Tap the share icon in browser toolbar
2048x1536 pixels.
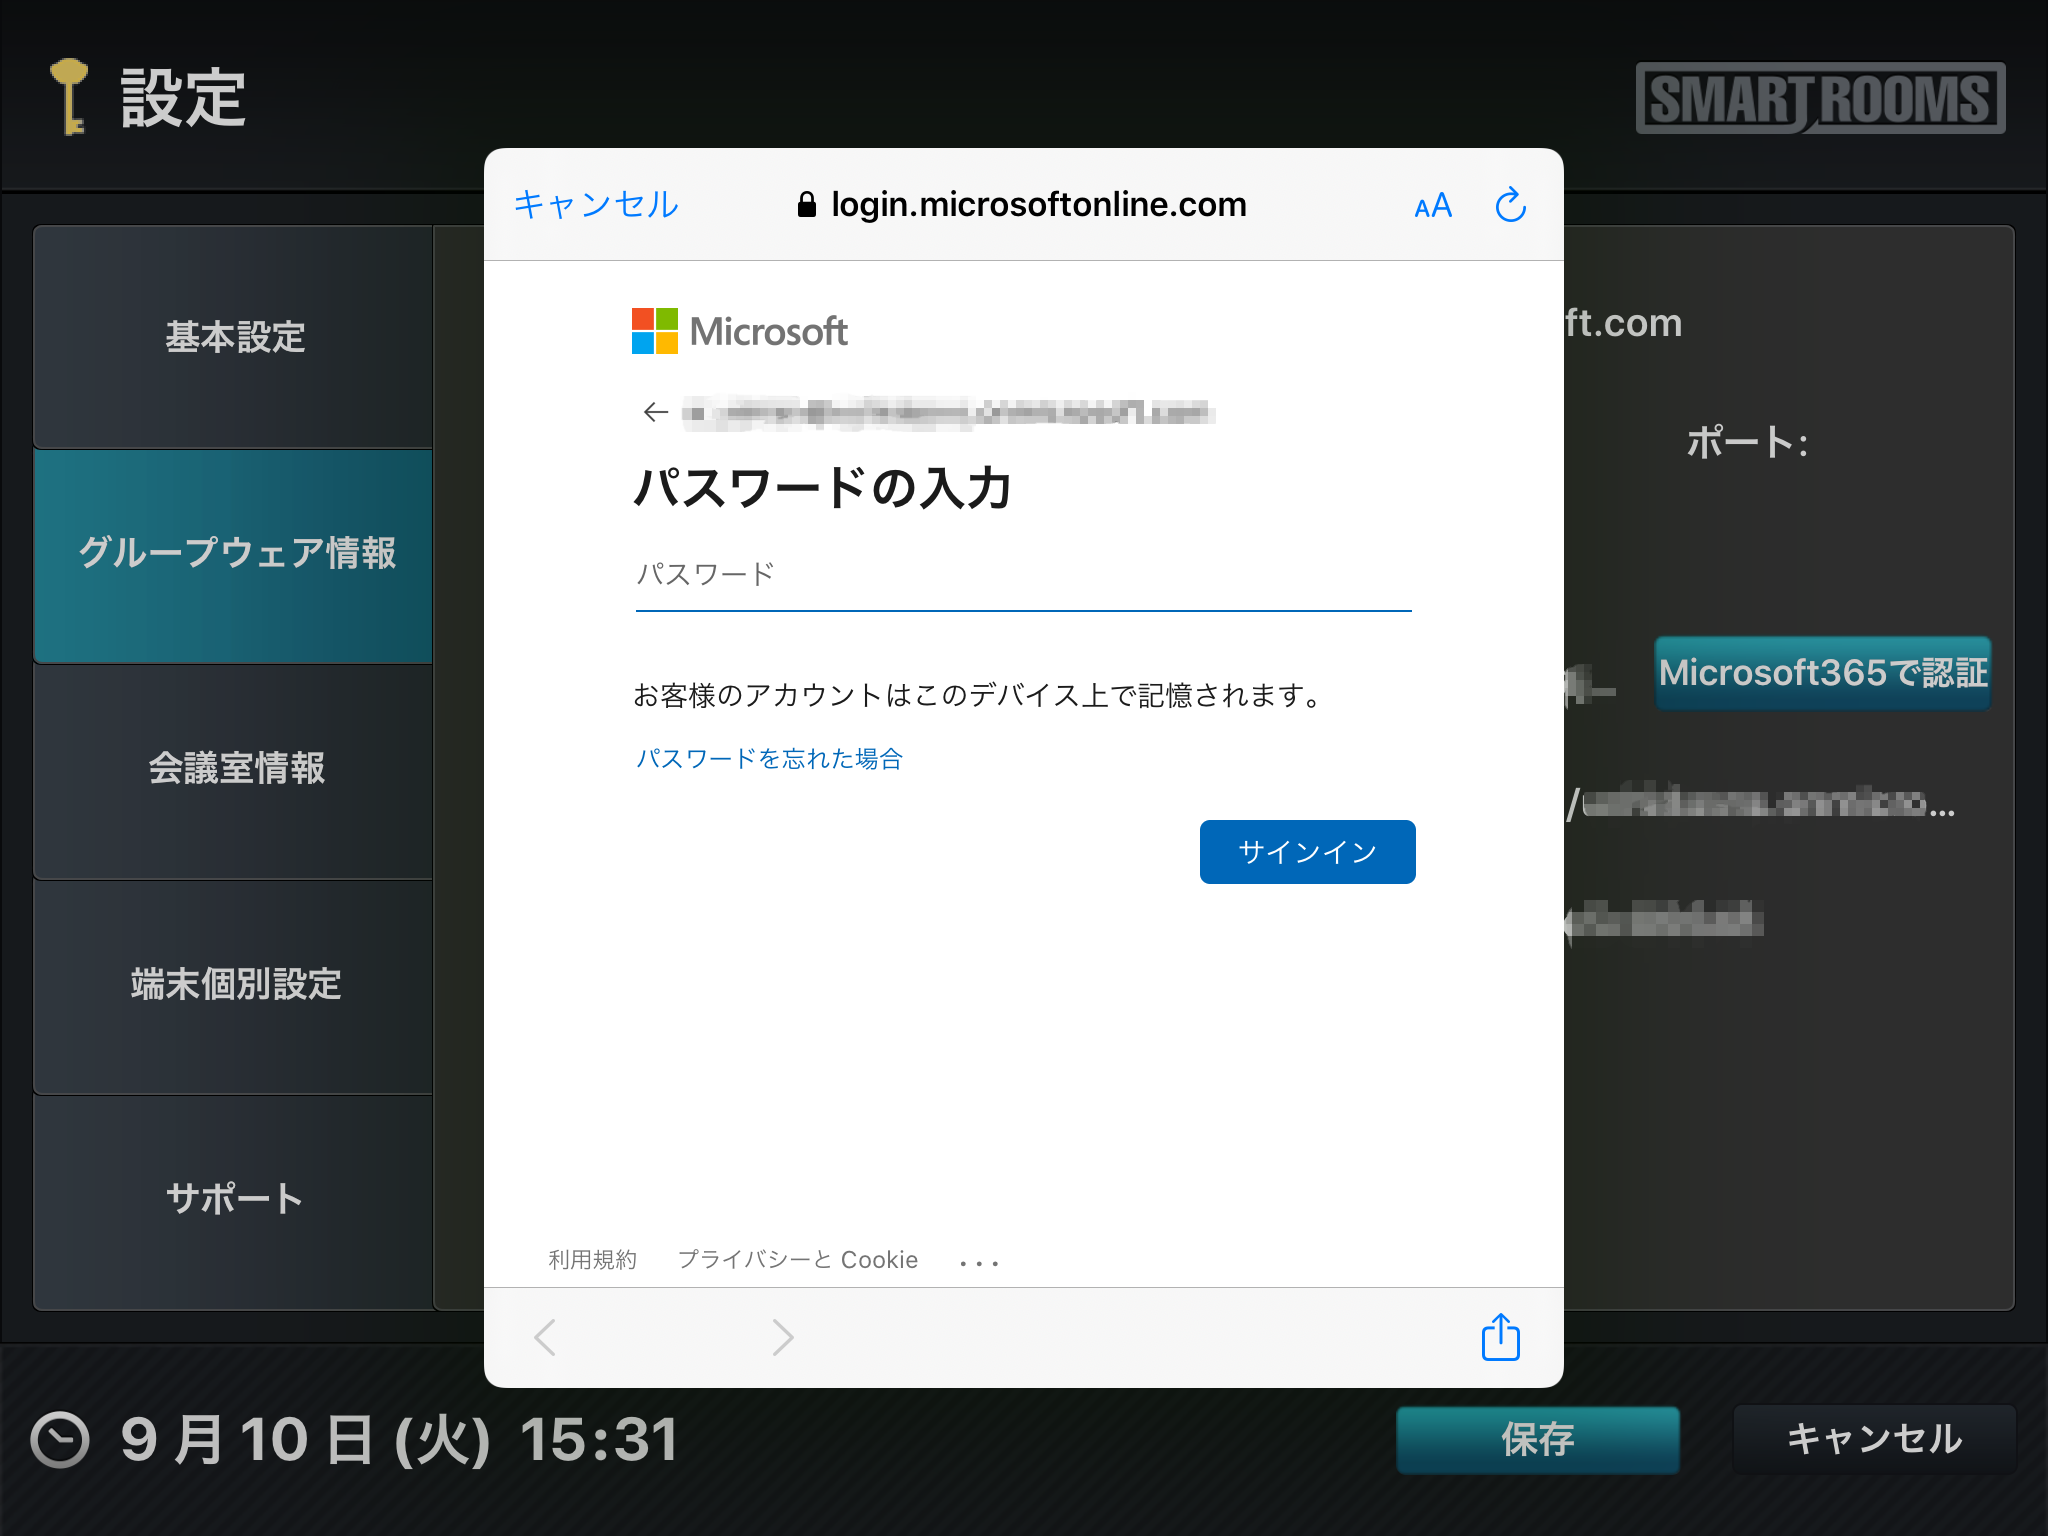pos(1500,1337)
